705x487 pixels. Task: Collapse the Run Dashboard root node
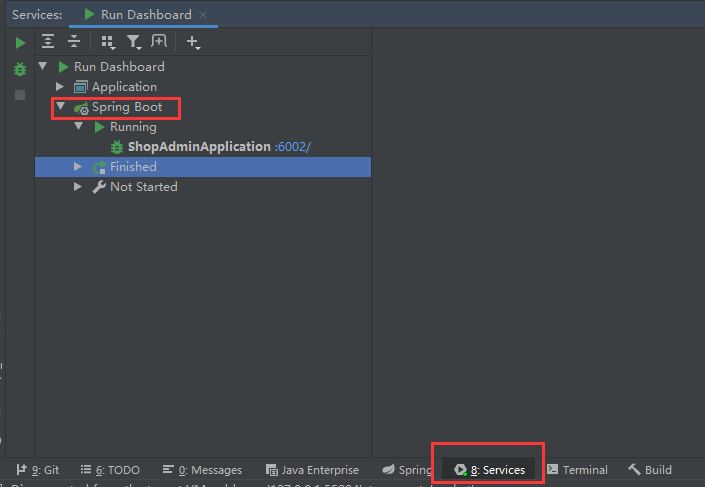(x=43, y=67)
